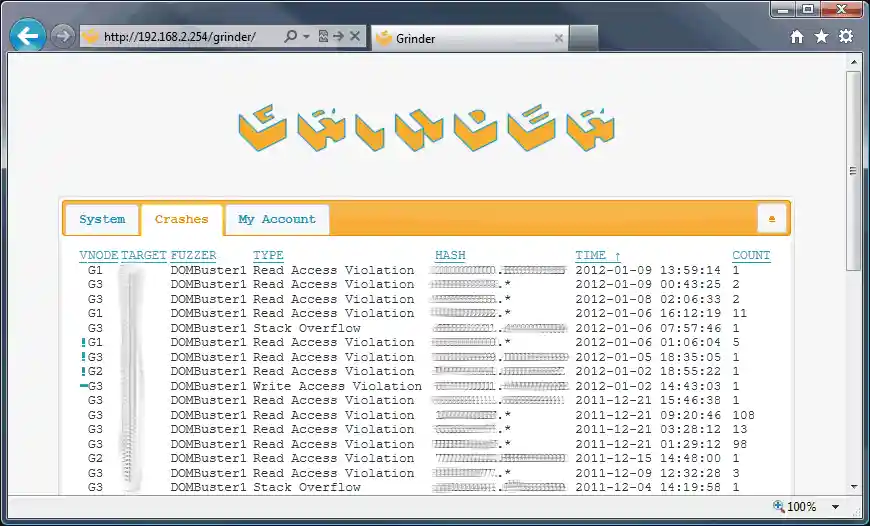Select Stack Overflow on 2012-01-06 07:57:46 row

[x=307, y=328]
